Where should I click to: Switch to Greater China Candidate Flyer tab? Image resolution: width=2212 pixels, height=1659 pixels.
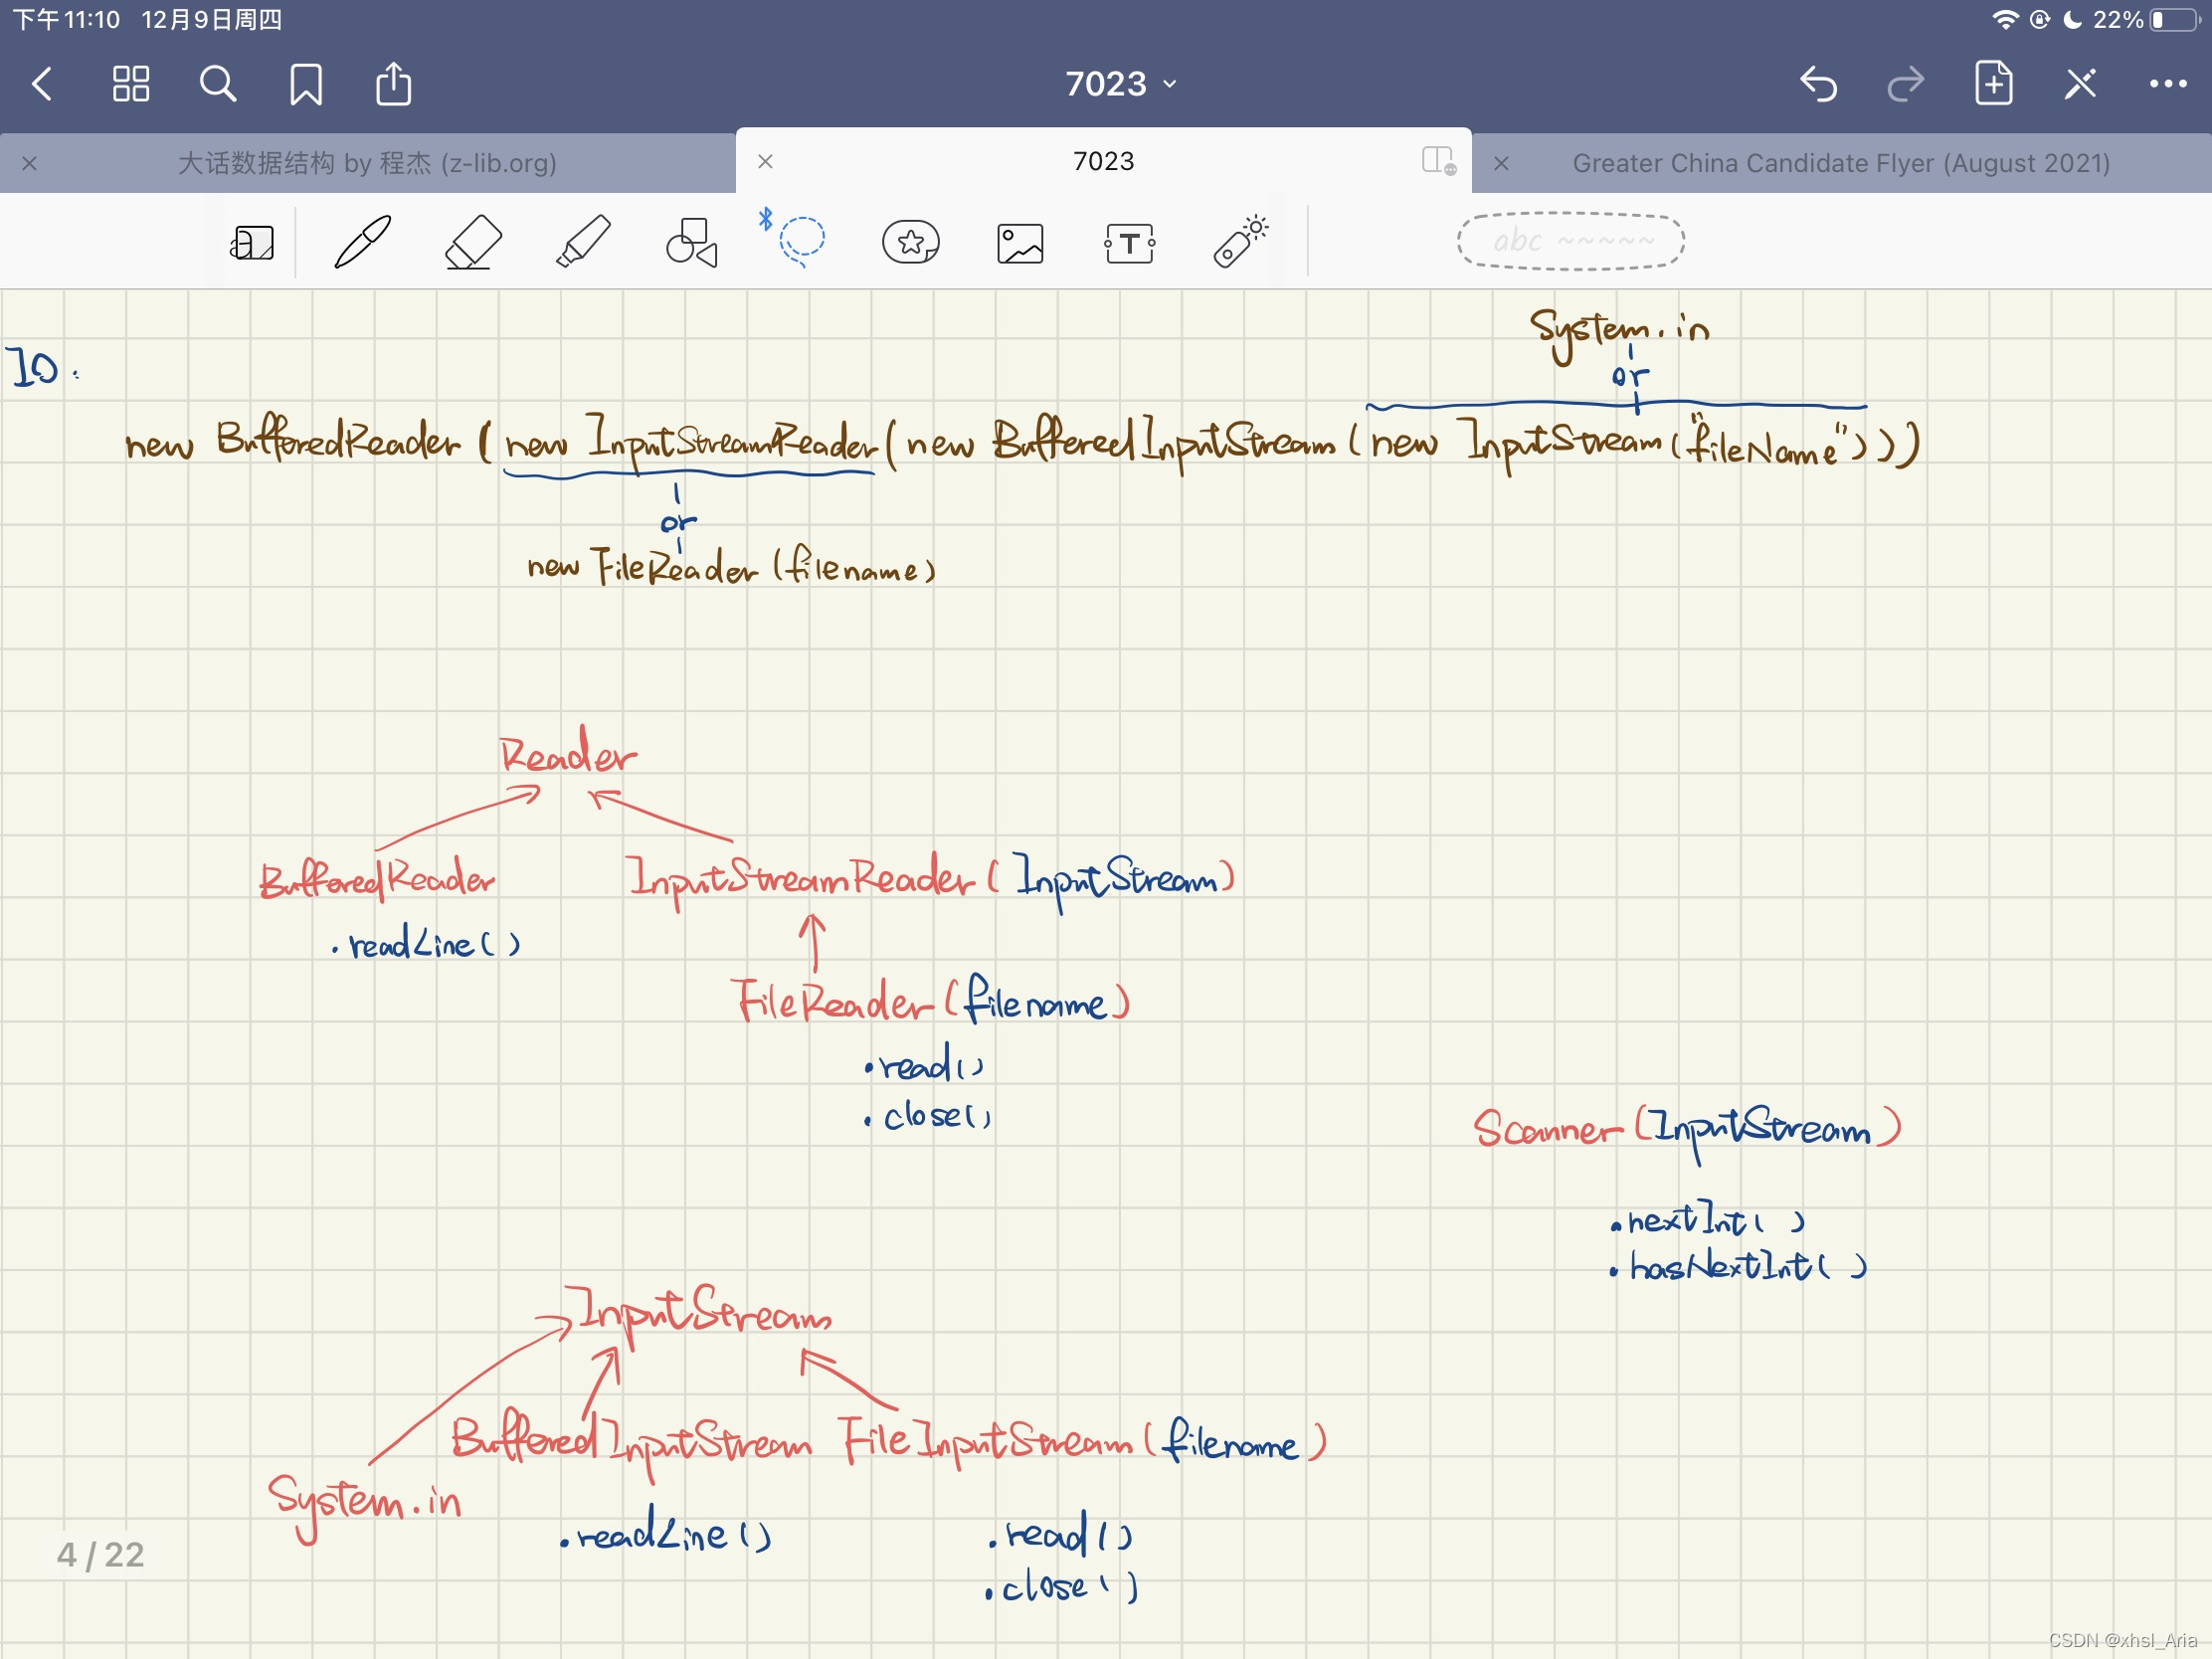click(1840, 162)
